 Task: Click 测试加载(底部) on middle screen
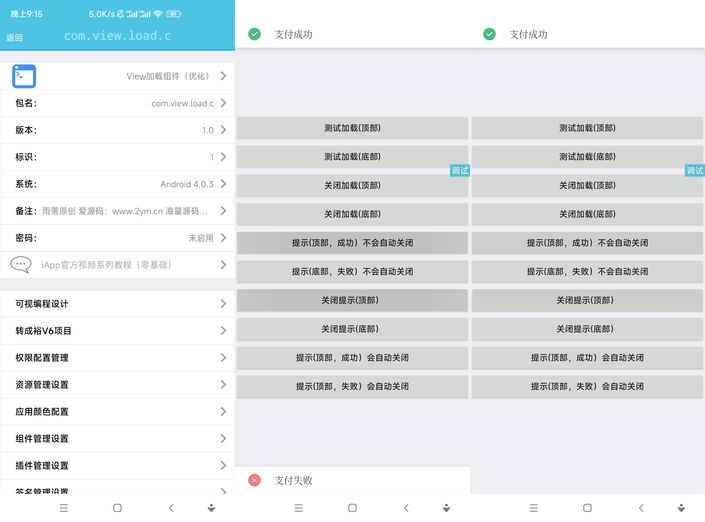pyautogui.click(x=352, y=157)
